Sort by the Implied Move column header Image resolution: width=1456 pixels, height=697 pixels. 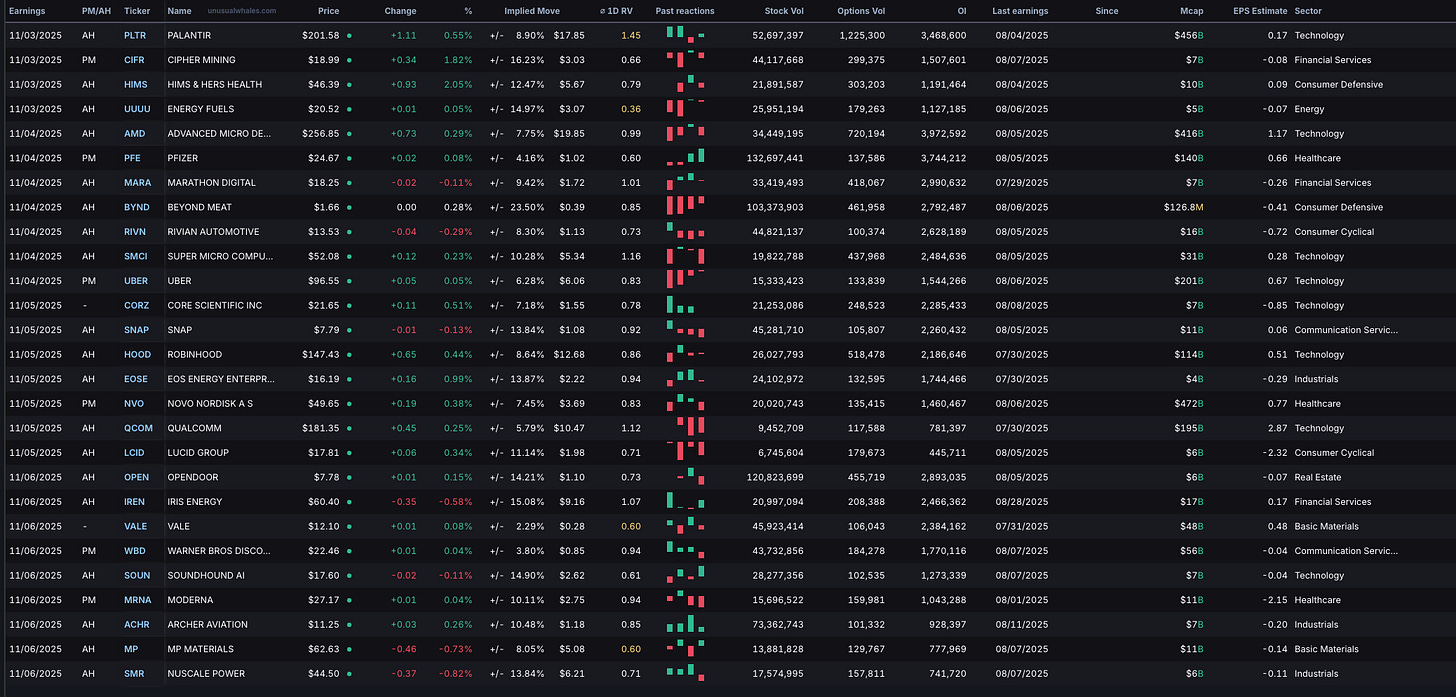532,11
